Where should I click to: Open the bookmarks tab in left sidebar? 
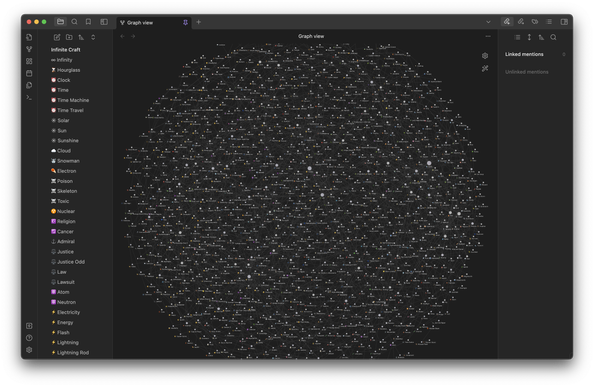88,22
